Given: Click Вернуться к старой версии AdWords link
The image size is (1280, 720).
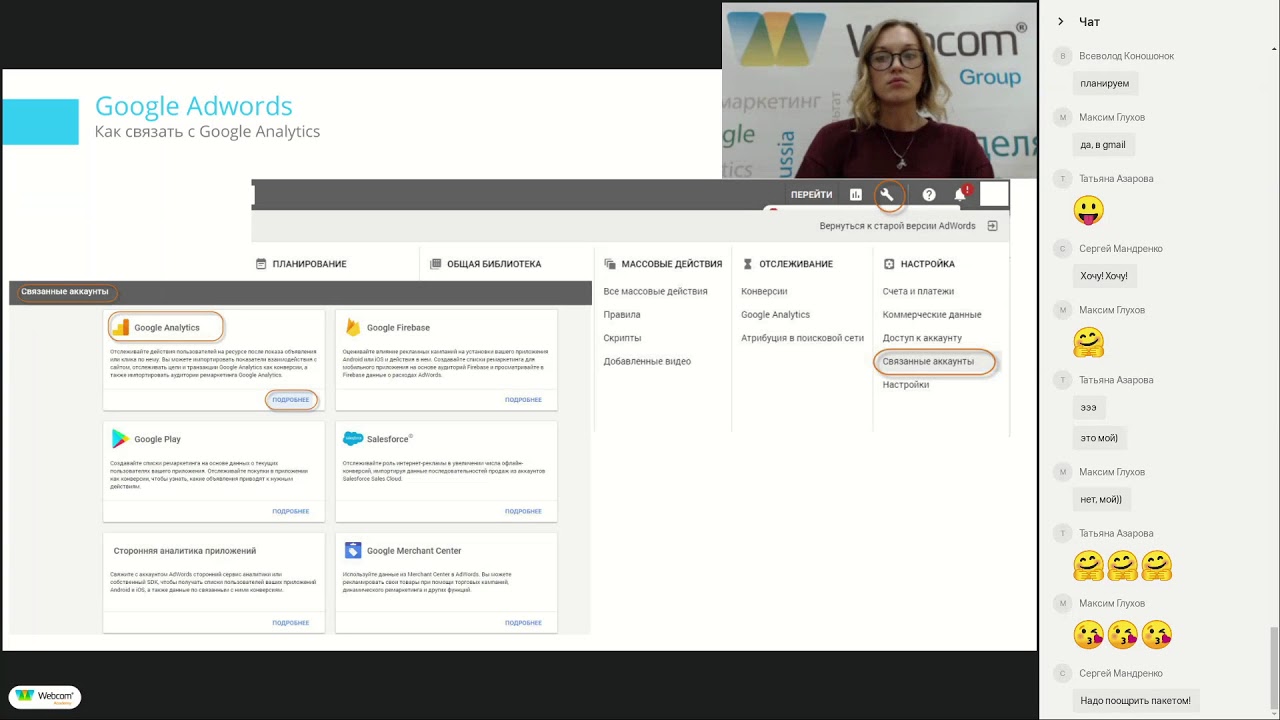Looking at the screenshot, I should tap(897, 226).
